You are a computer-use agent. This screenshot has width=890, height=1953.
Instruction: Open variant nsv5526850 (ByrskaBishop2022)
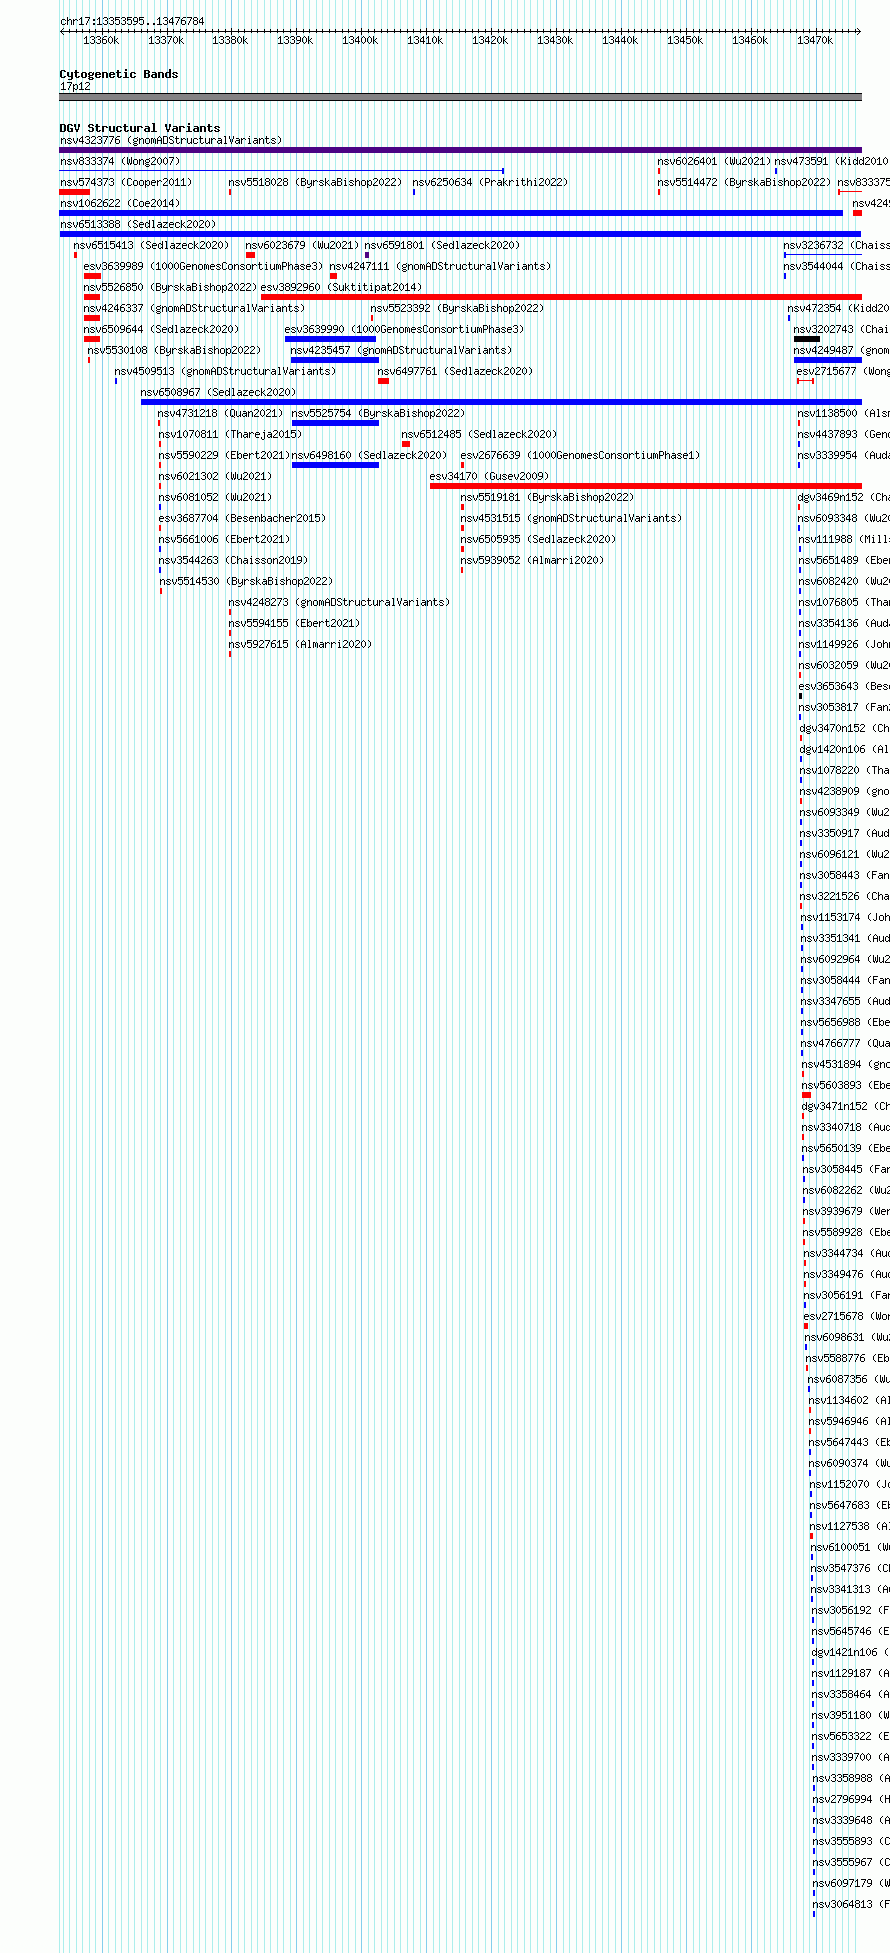click(x=170, y=287)
